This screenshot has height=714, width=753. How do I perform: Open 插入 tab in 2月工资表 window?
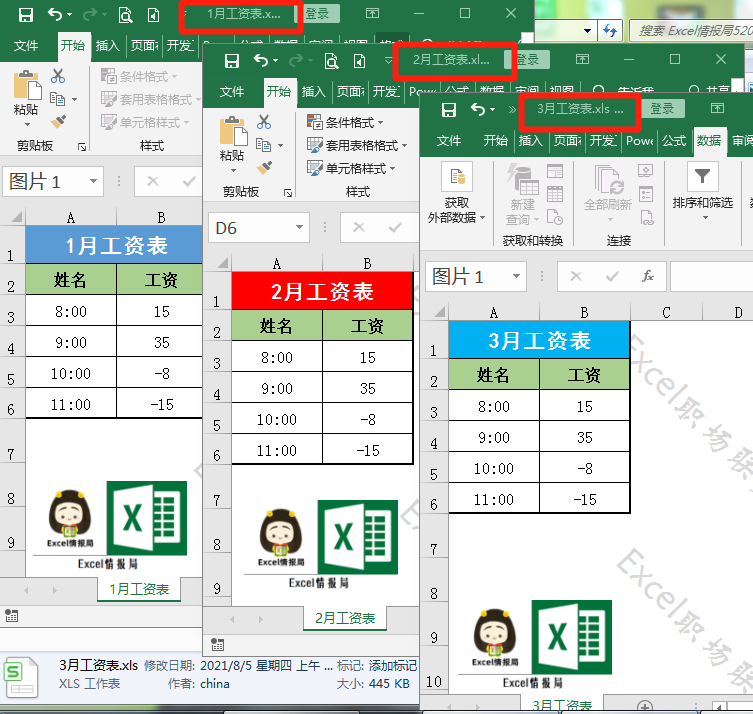click(314, 91)
